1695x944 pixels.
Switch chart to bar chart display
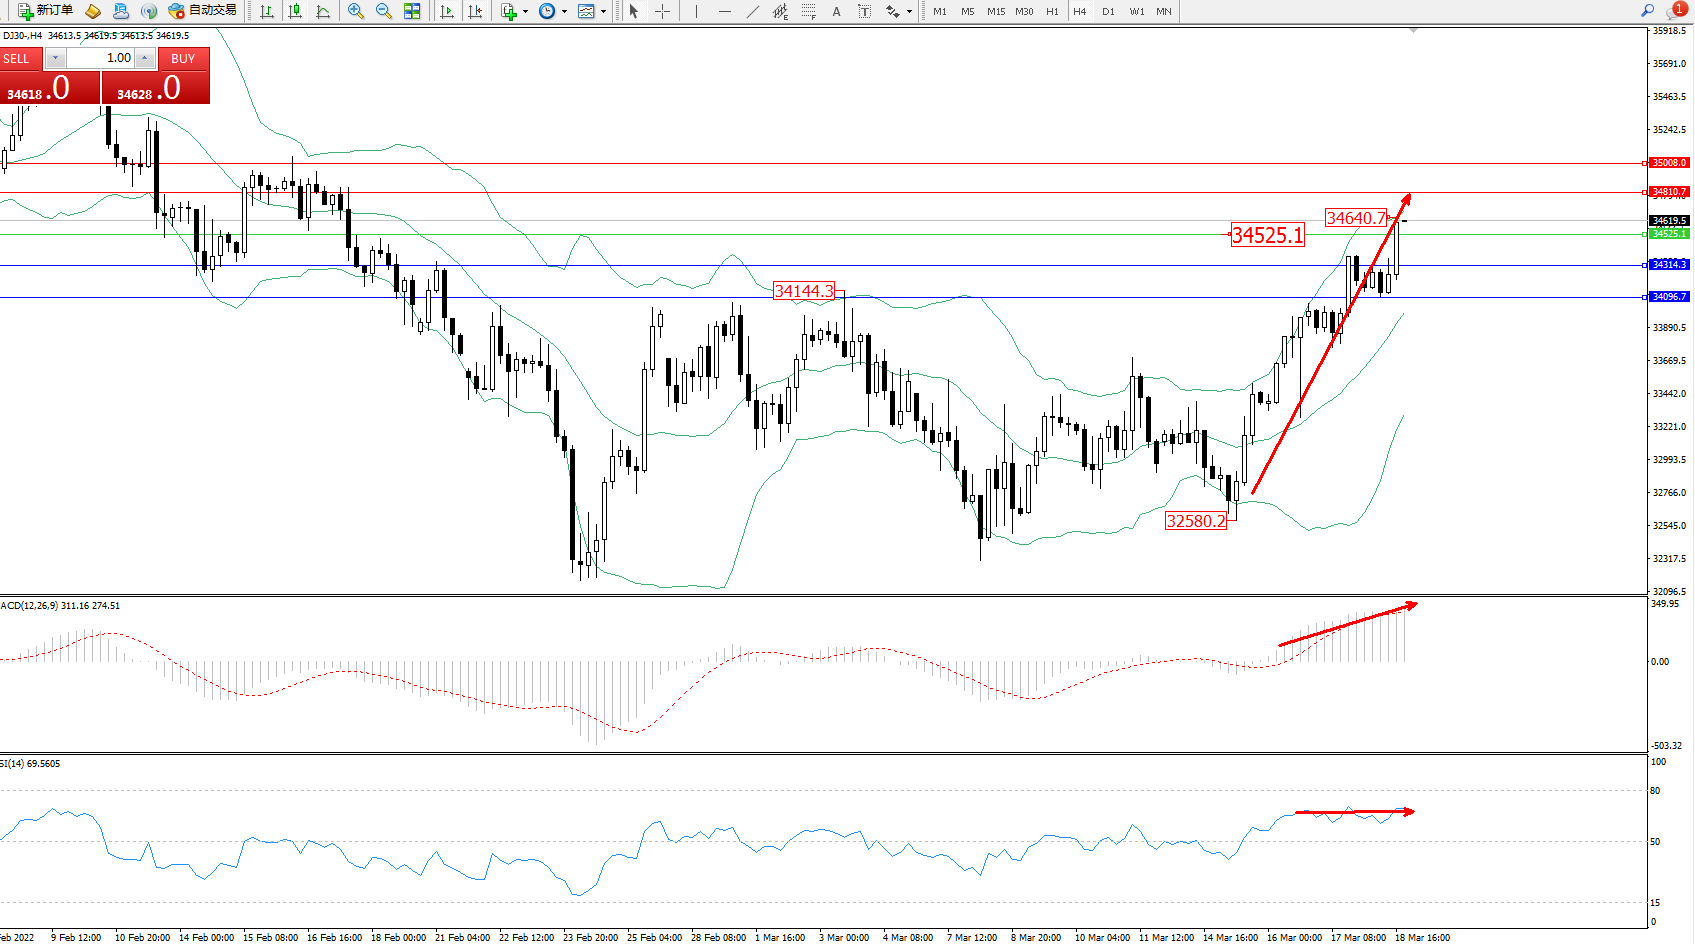[267, 11]
